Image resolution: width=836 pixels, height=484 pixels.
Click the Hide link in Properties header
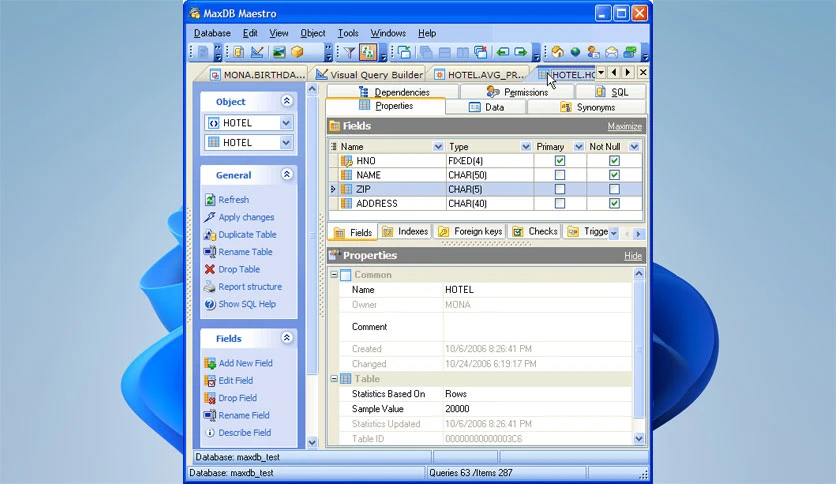click(x=633, y=256)
